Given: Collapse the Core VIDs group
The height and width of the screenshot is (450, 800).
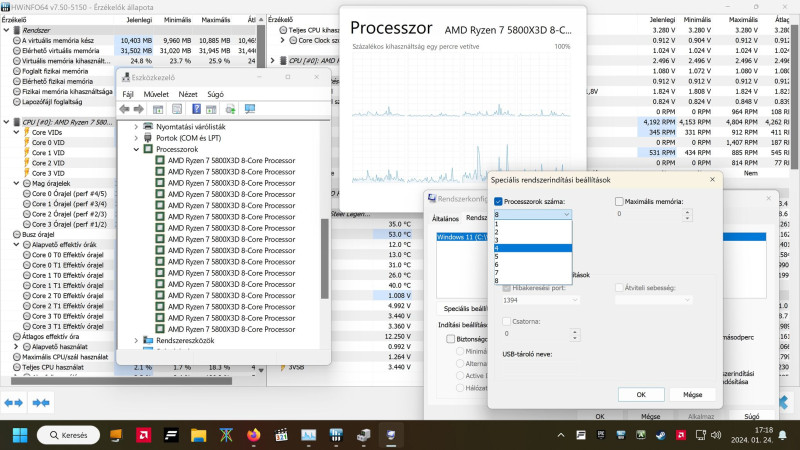Looking at the screenshot, I should tap(16, 132).
